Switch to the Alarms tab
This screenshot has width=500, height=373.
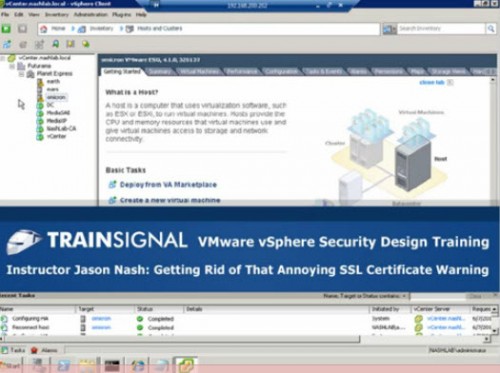pos(358,71)
